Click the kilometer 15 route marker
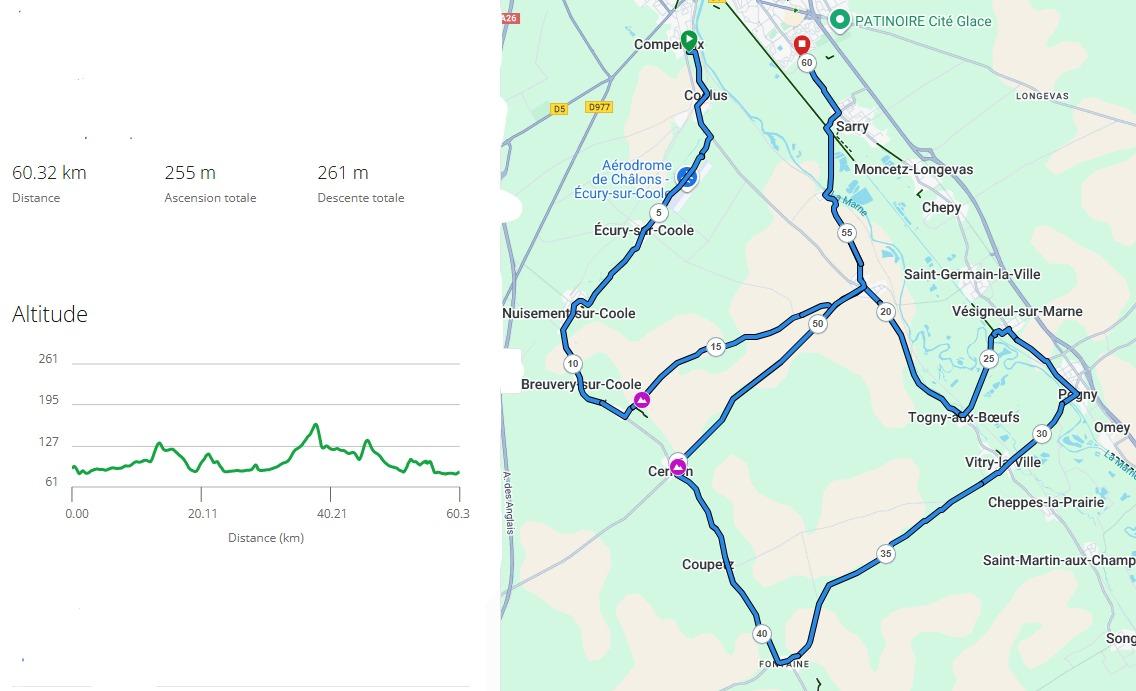1136x691 pixels. click(715, 347)
